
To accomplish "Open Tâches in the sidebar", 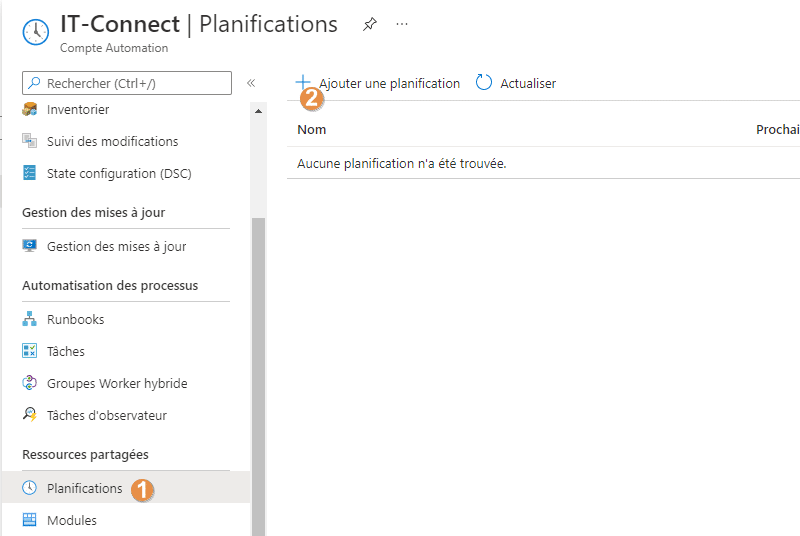I will click(66, 351).
